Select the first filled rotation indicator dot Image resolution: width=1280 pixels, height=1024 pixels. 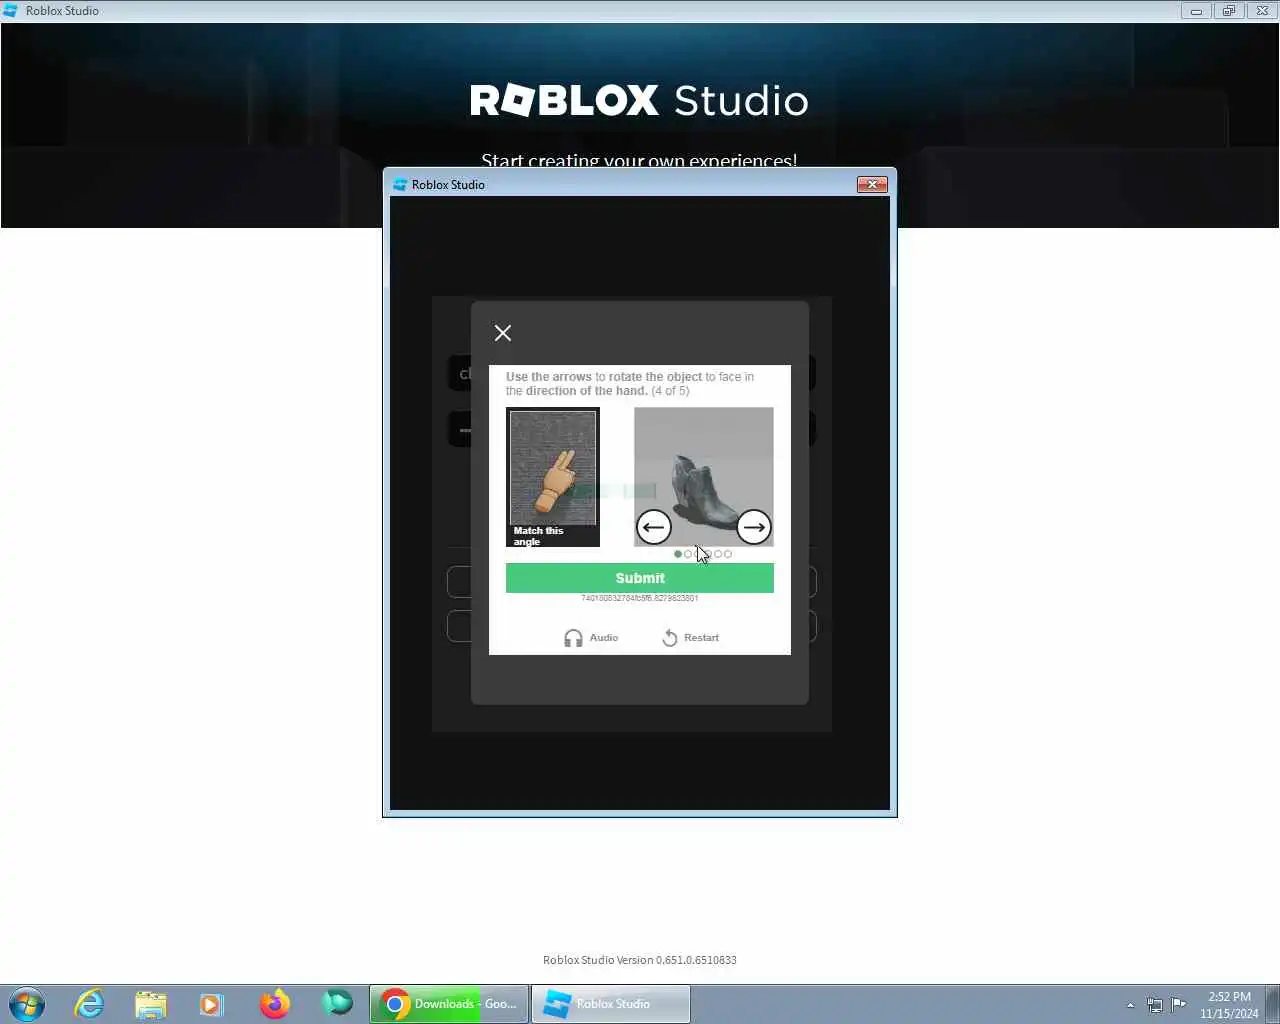678,554
